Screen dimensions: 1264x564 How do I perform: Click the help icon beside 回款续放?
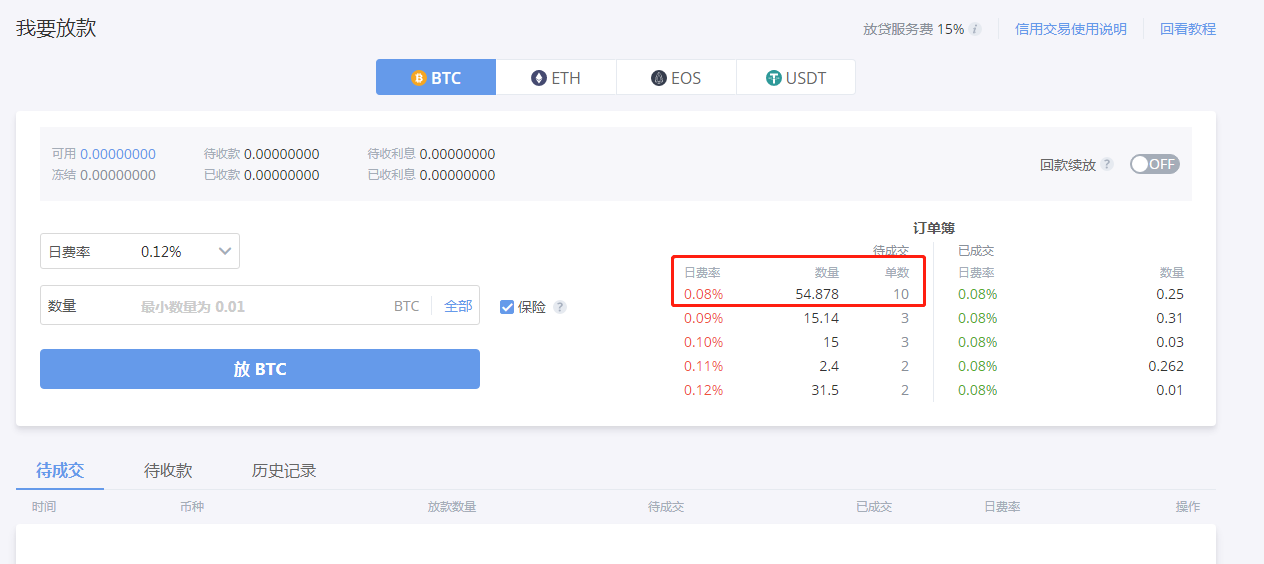click(x=1107, y=164)
